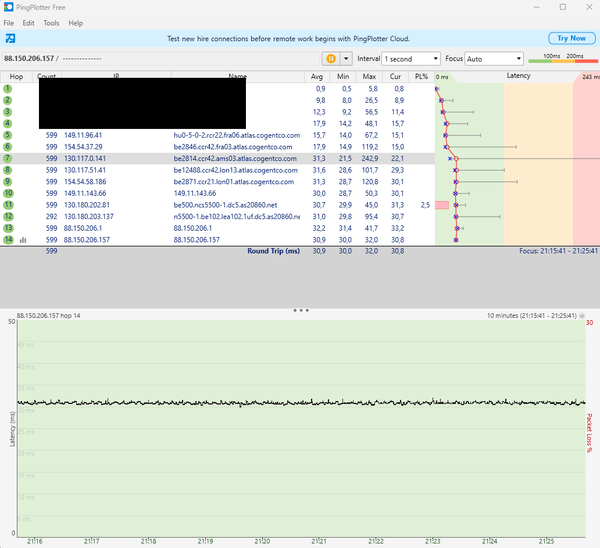Click the count value 292 on hop 12

pyautogui.click(x=51, y=217)
